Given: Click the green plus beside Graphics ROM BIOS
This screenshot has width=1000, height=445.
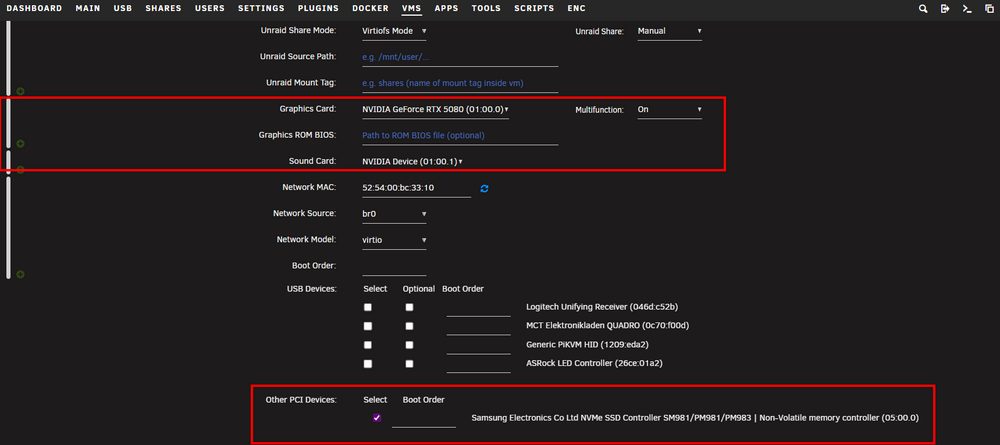Looking at the screenshot, I should coord(20,144).
